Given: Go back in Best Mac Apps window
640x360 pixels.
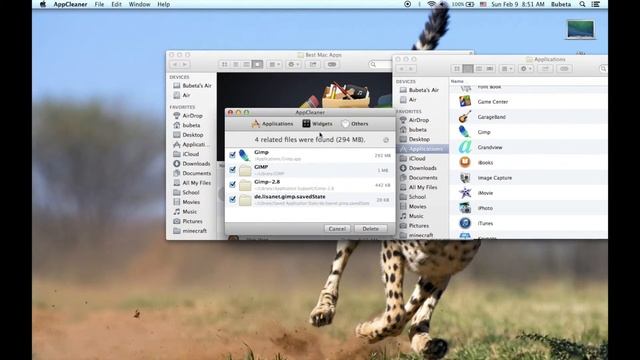Looking at the screenshot, I should (x=175, y=64).
